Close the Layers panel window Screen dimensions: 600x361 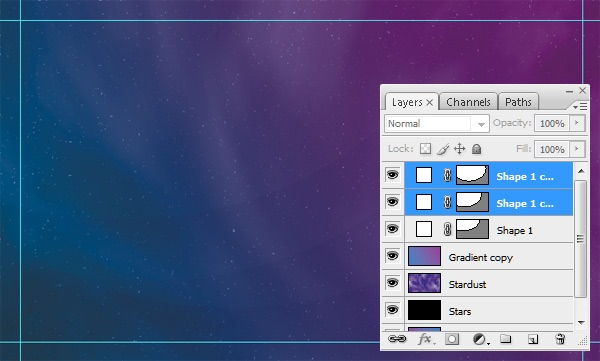582,90
